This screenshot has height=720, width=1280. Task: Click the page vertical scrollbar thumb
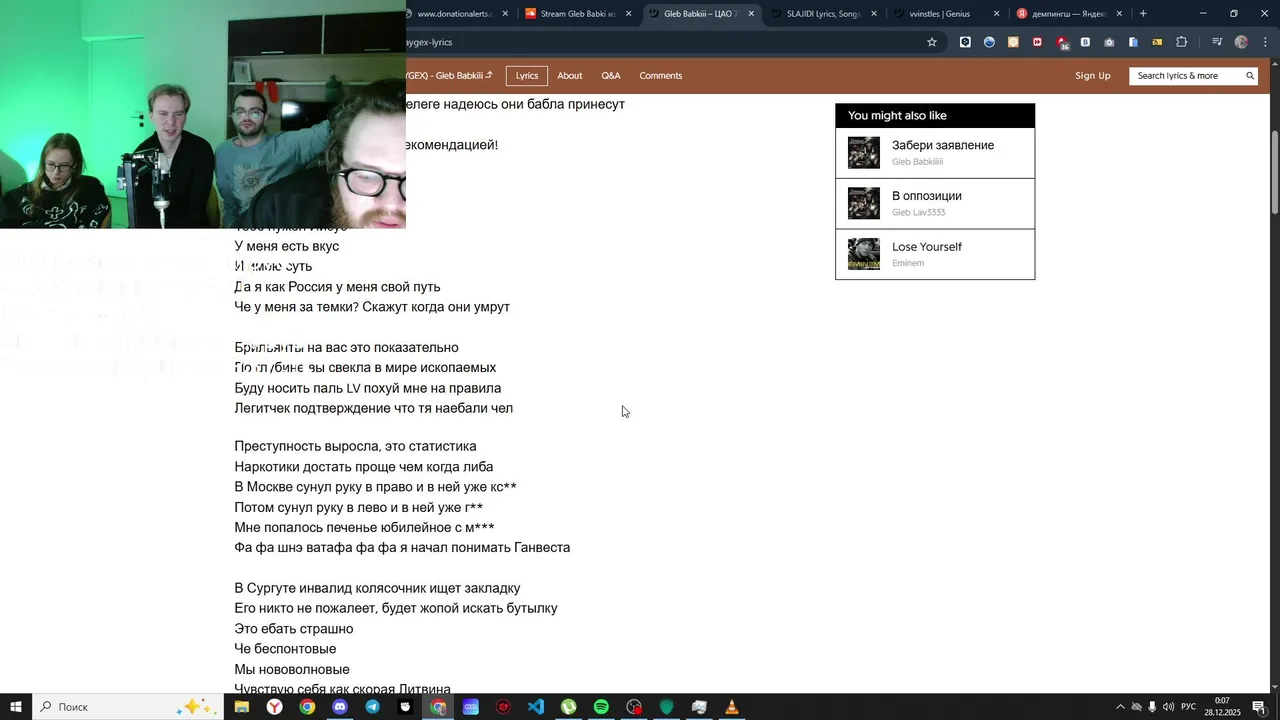tap(1274, 170)
